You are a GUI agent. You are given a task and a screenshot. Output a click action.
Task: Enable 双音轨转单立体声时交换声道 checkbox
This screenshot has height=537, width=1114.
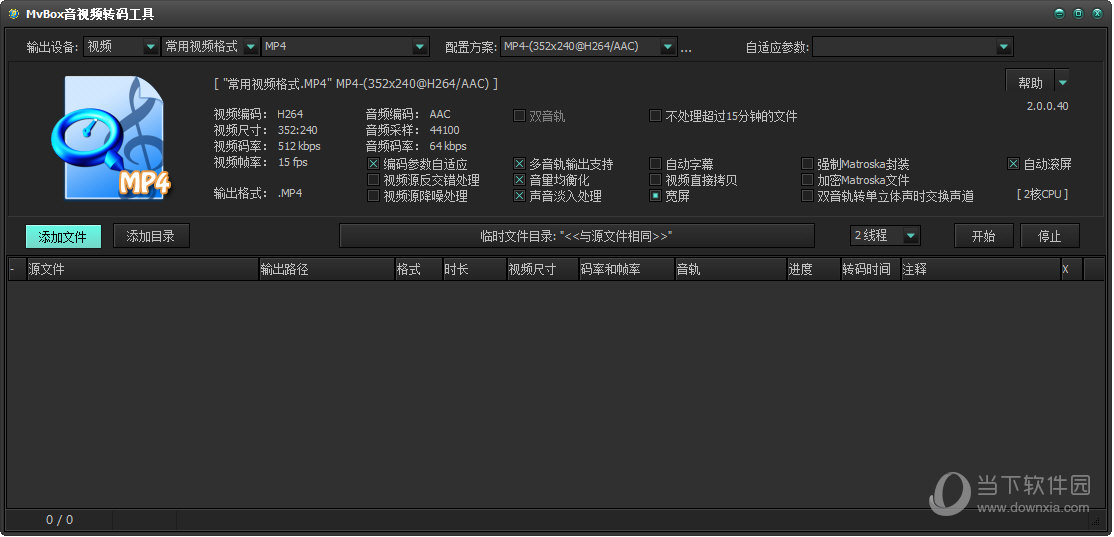[x=807, y=195]
